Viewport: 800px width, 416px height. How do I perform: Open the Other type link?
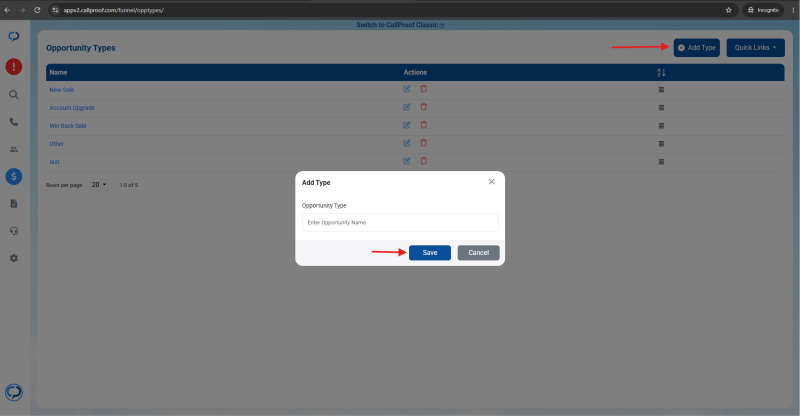click(57, 144)
